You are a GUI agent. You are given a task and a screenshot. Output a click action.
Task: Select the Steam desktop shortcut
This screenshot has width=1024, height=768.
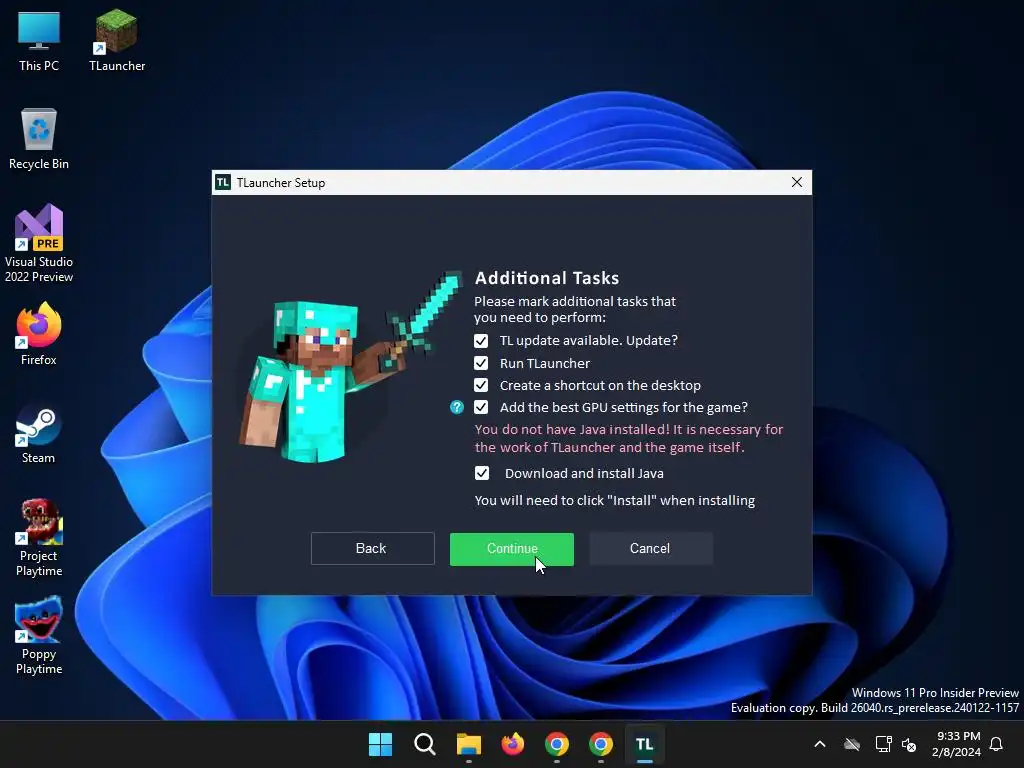click(39, 434)
